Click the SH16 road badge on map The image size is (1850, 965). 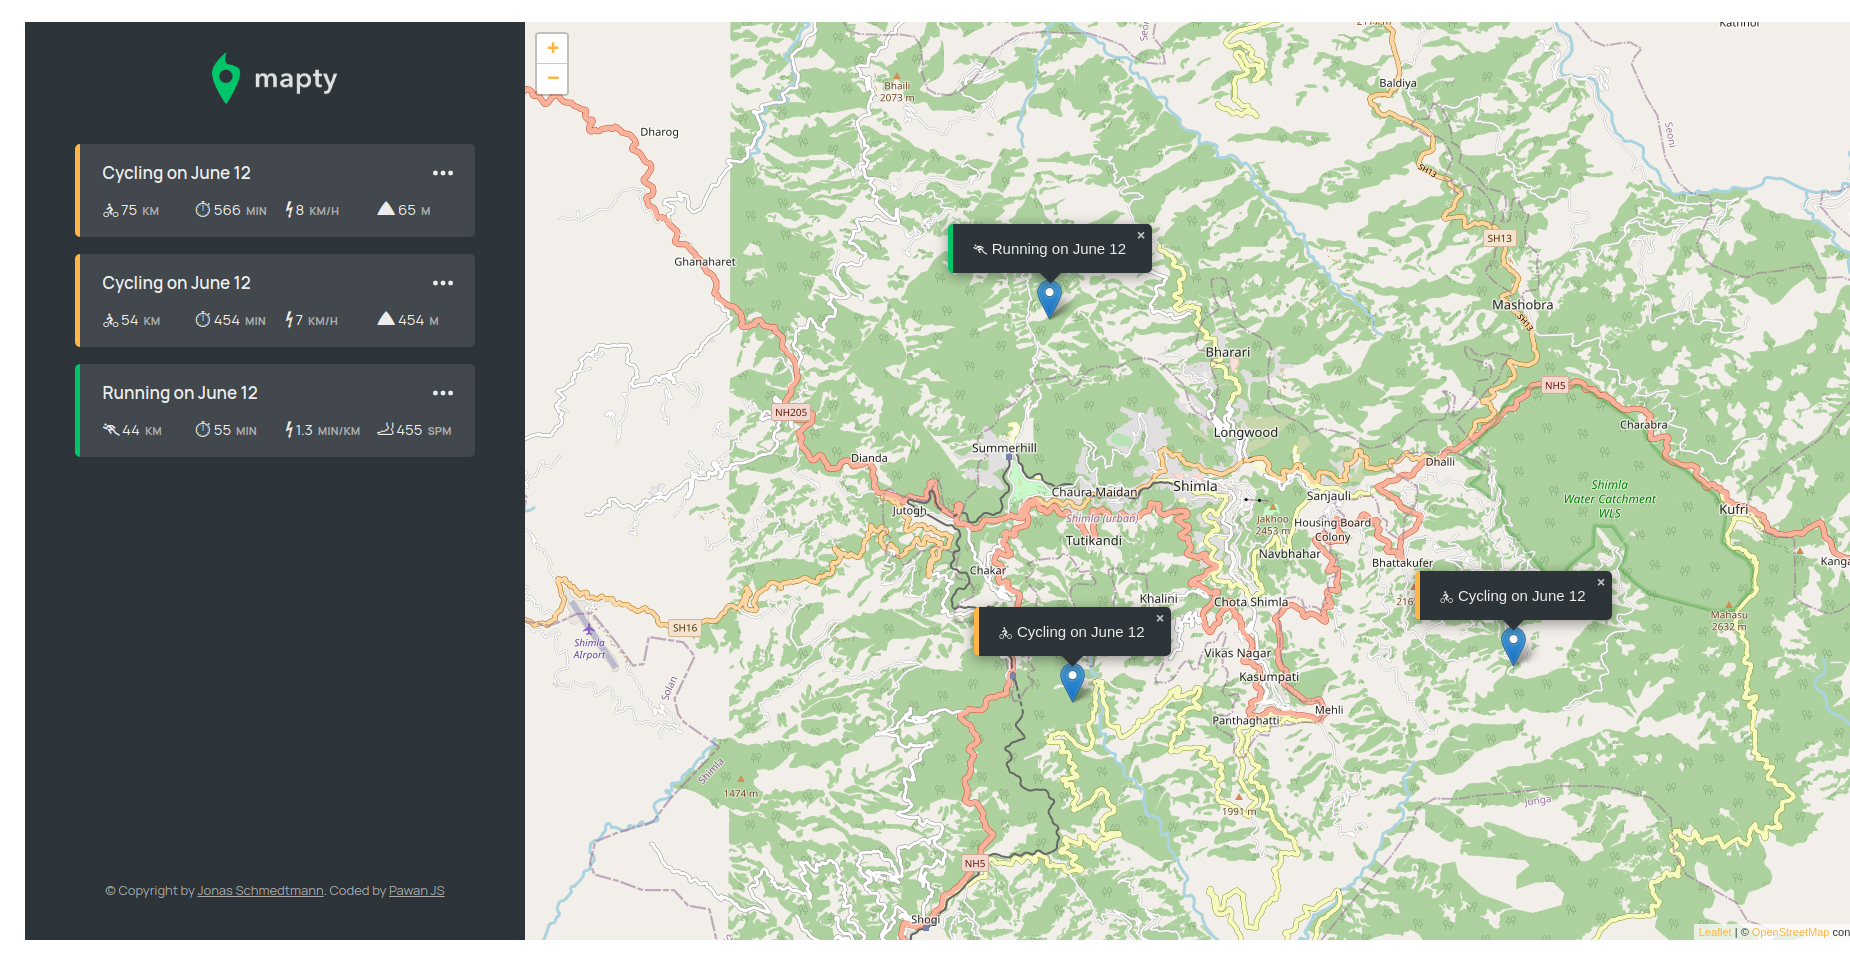685,628
